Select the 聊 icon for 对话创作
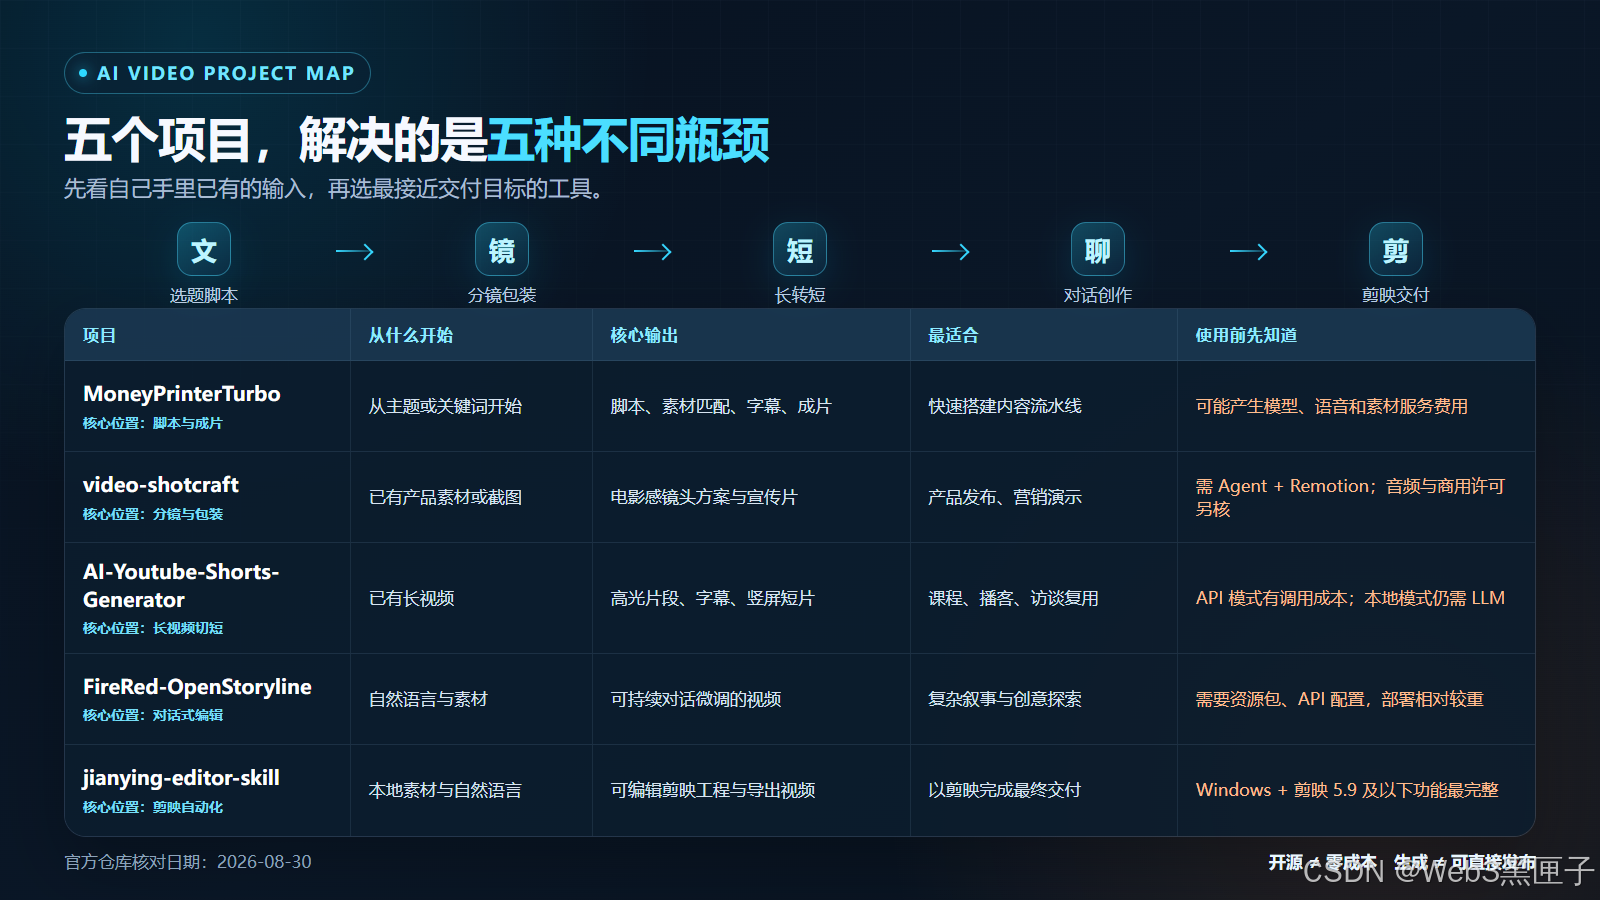Viewport: 1600px width, 900px height. tap(1098, 249)
